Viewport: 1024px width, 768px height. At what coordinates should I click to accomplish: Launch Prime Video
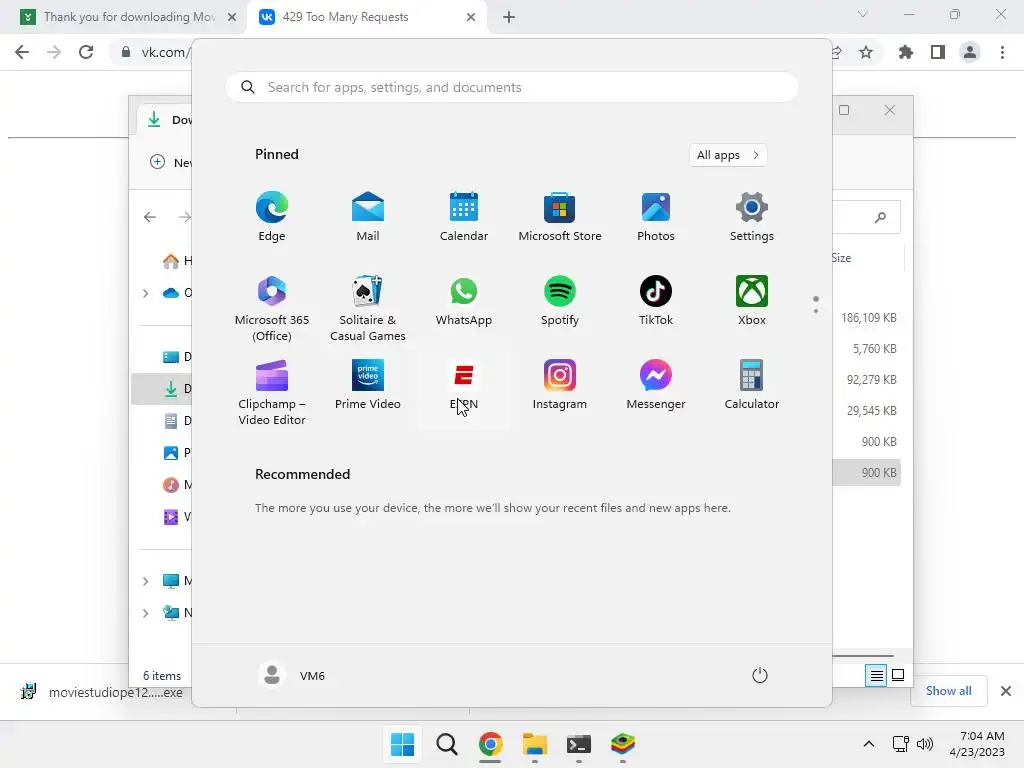pos(368,385)
